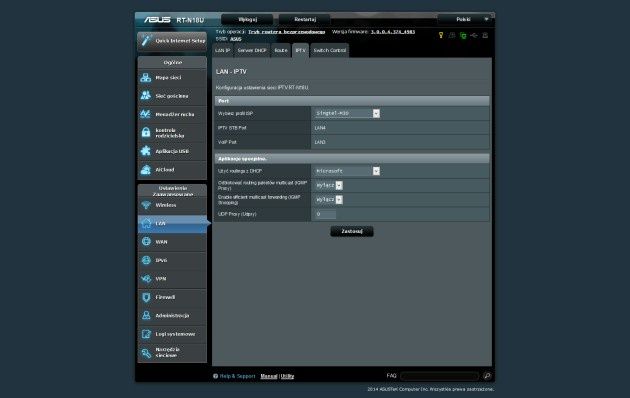Click the operation mode link
This screenshot has width=630, height=398.
pos(286,32)
